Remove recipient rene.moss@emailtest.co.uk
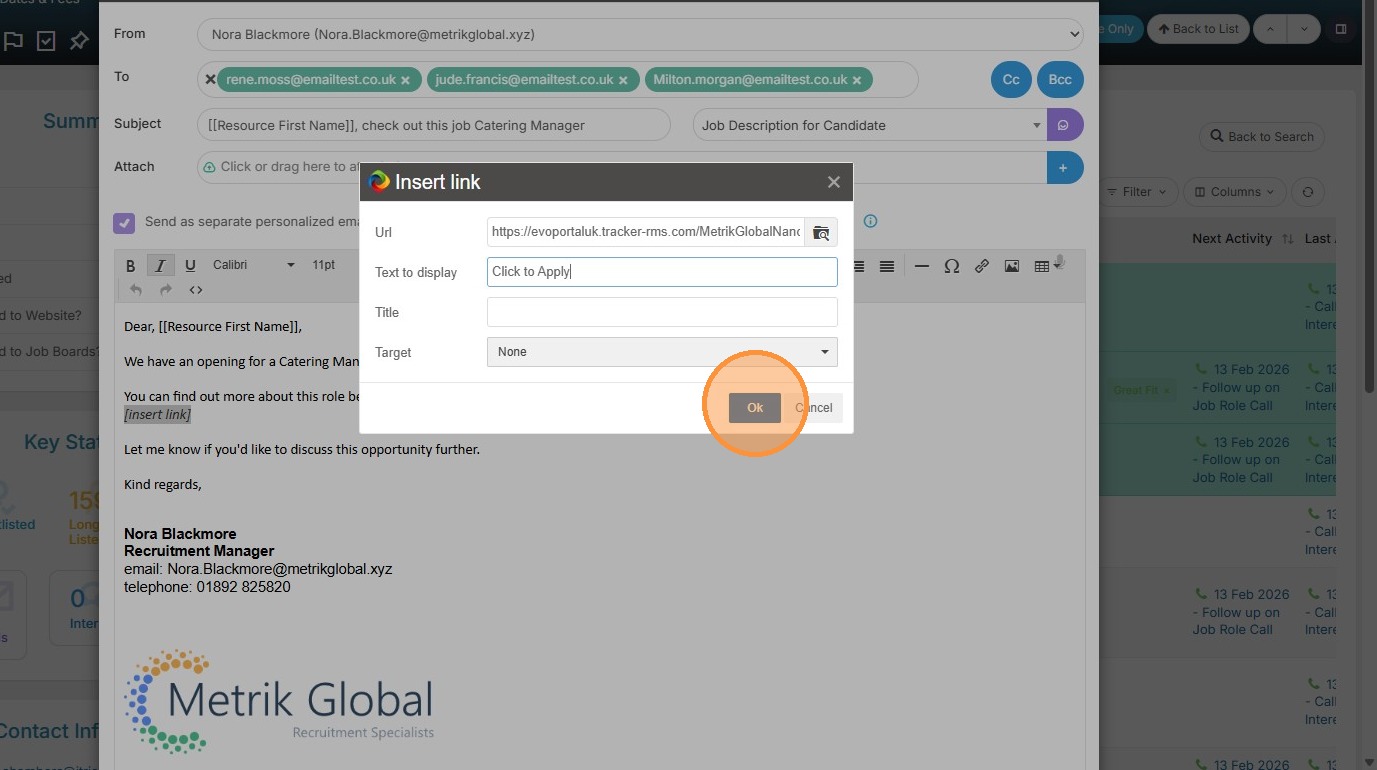 pyautogui.click(x=405, y=80)
